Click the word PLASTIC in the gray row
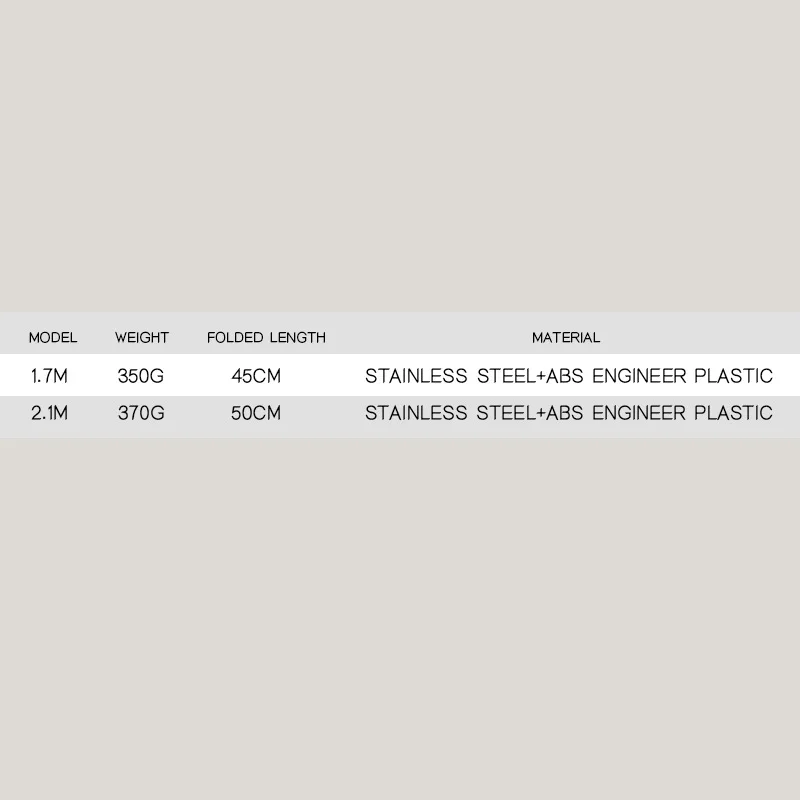 (734, 413)
